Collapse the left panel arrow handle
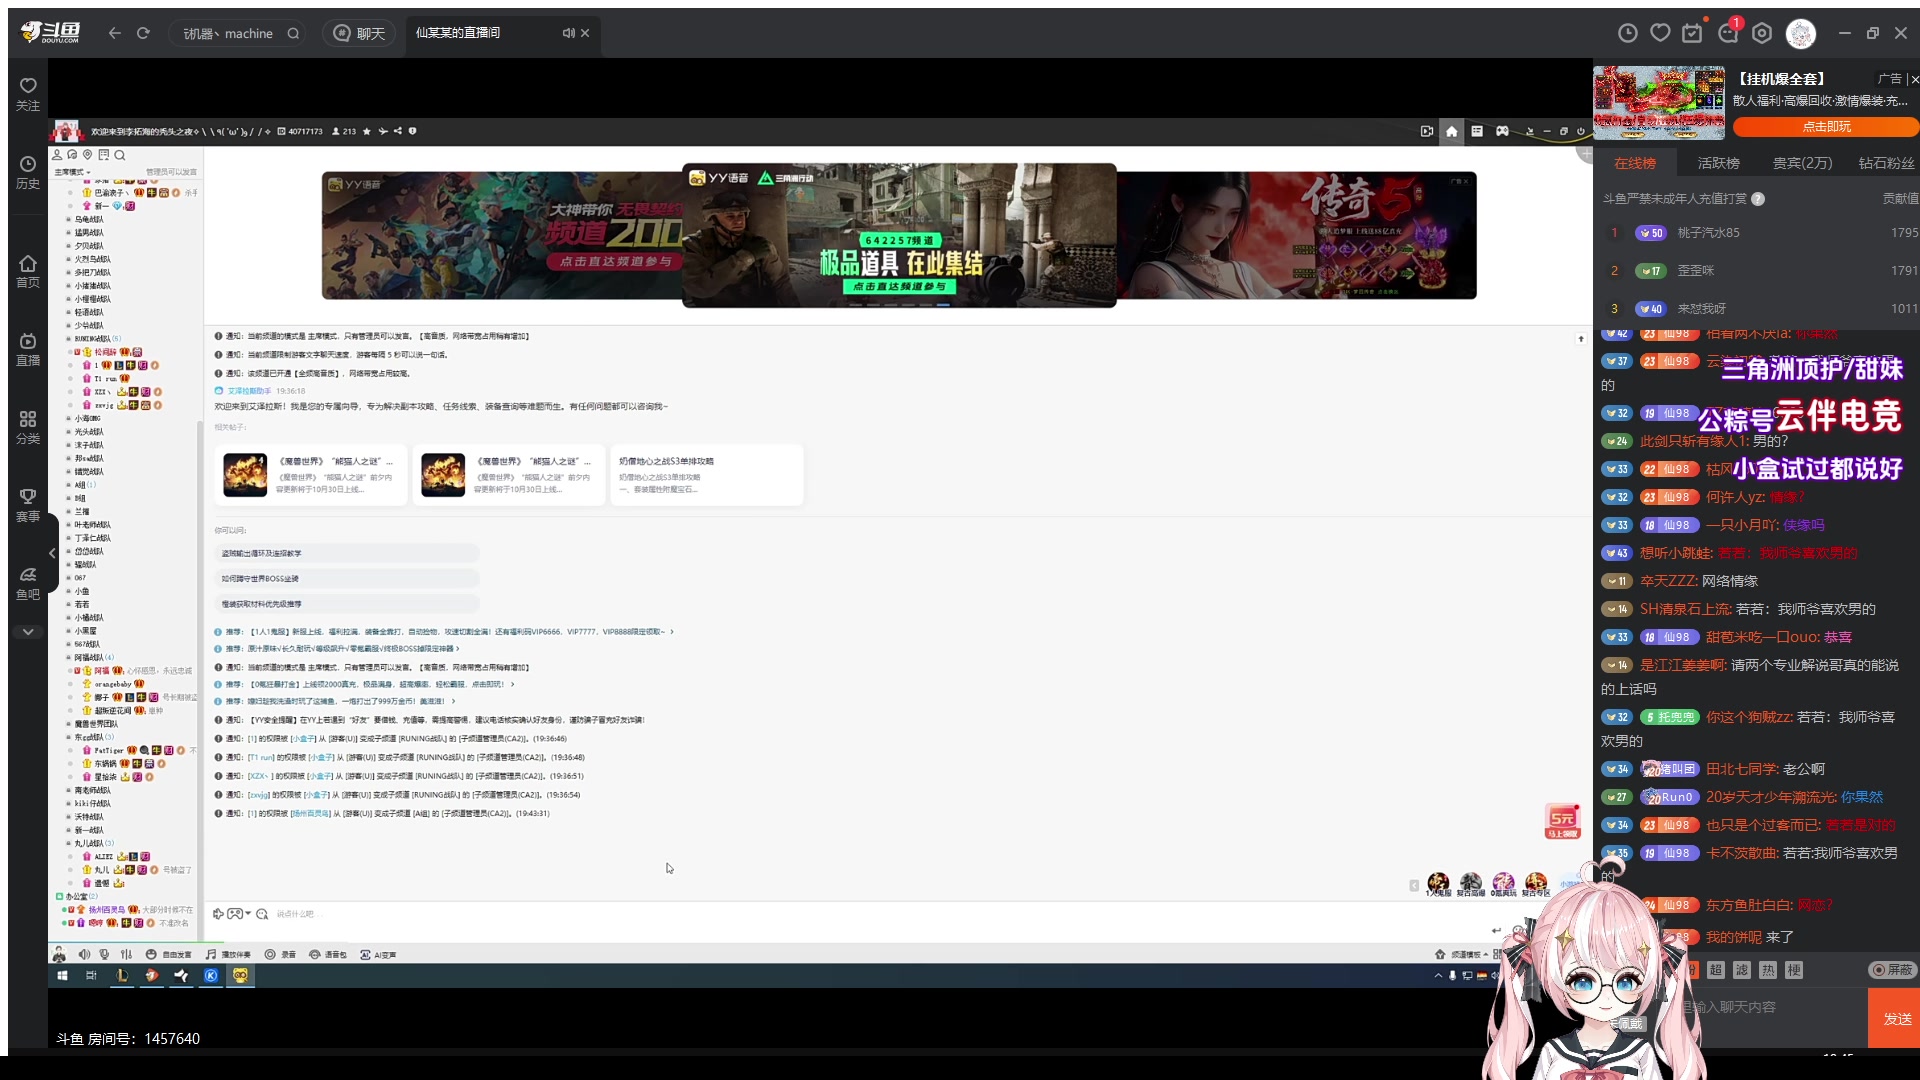This screenshot has width=1920, height=1080. (52, 553)
